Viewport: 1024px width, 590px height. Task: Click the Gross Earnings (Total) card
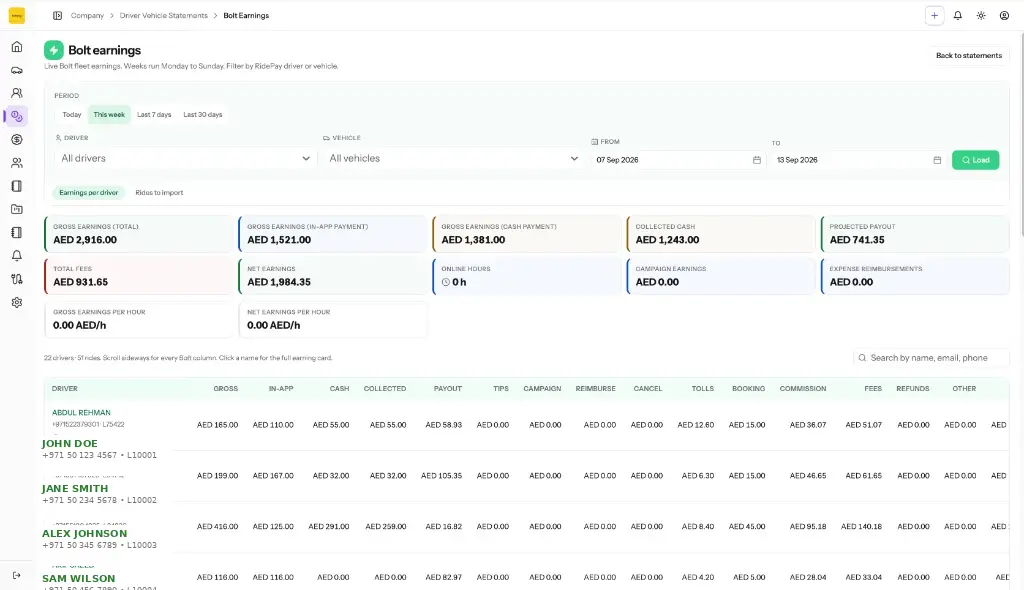click(138, 234)
